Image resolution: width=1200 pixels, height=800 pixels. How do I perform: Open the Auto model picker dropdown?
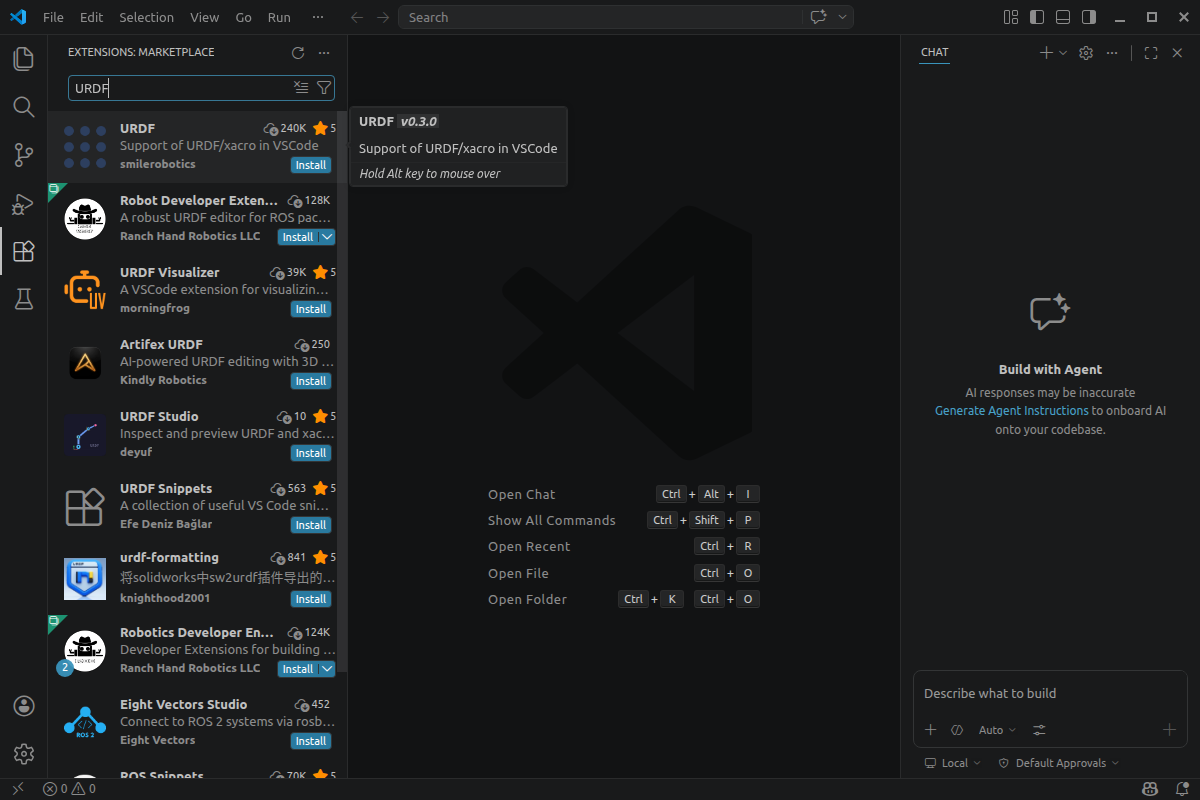pyautogui.click(x=997, y=730)
